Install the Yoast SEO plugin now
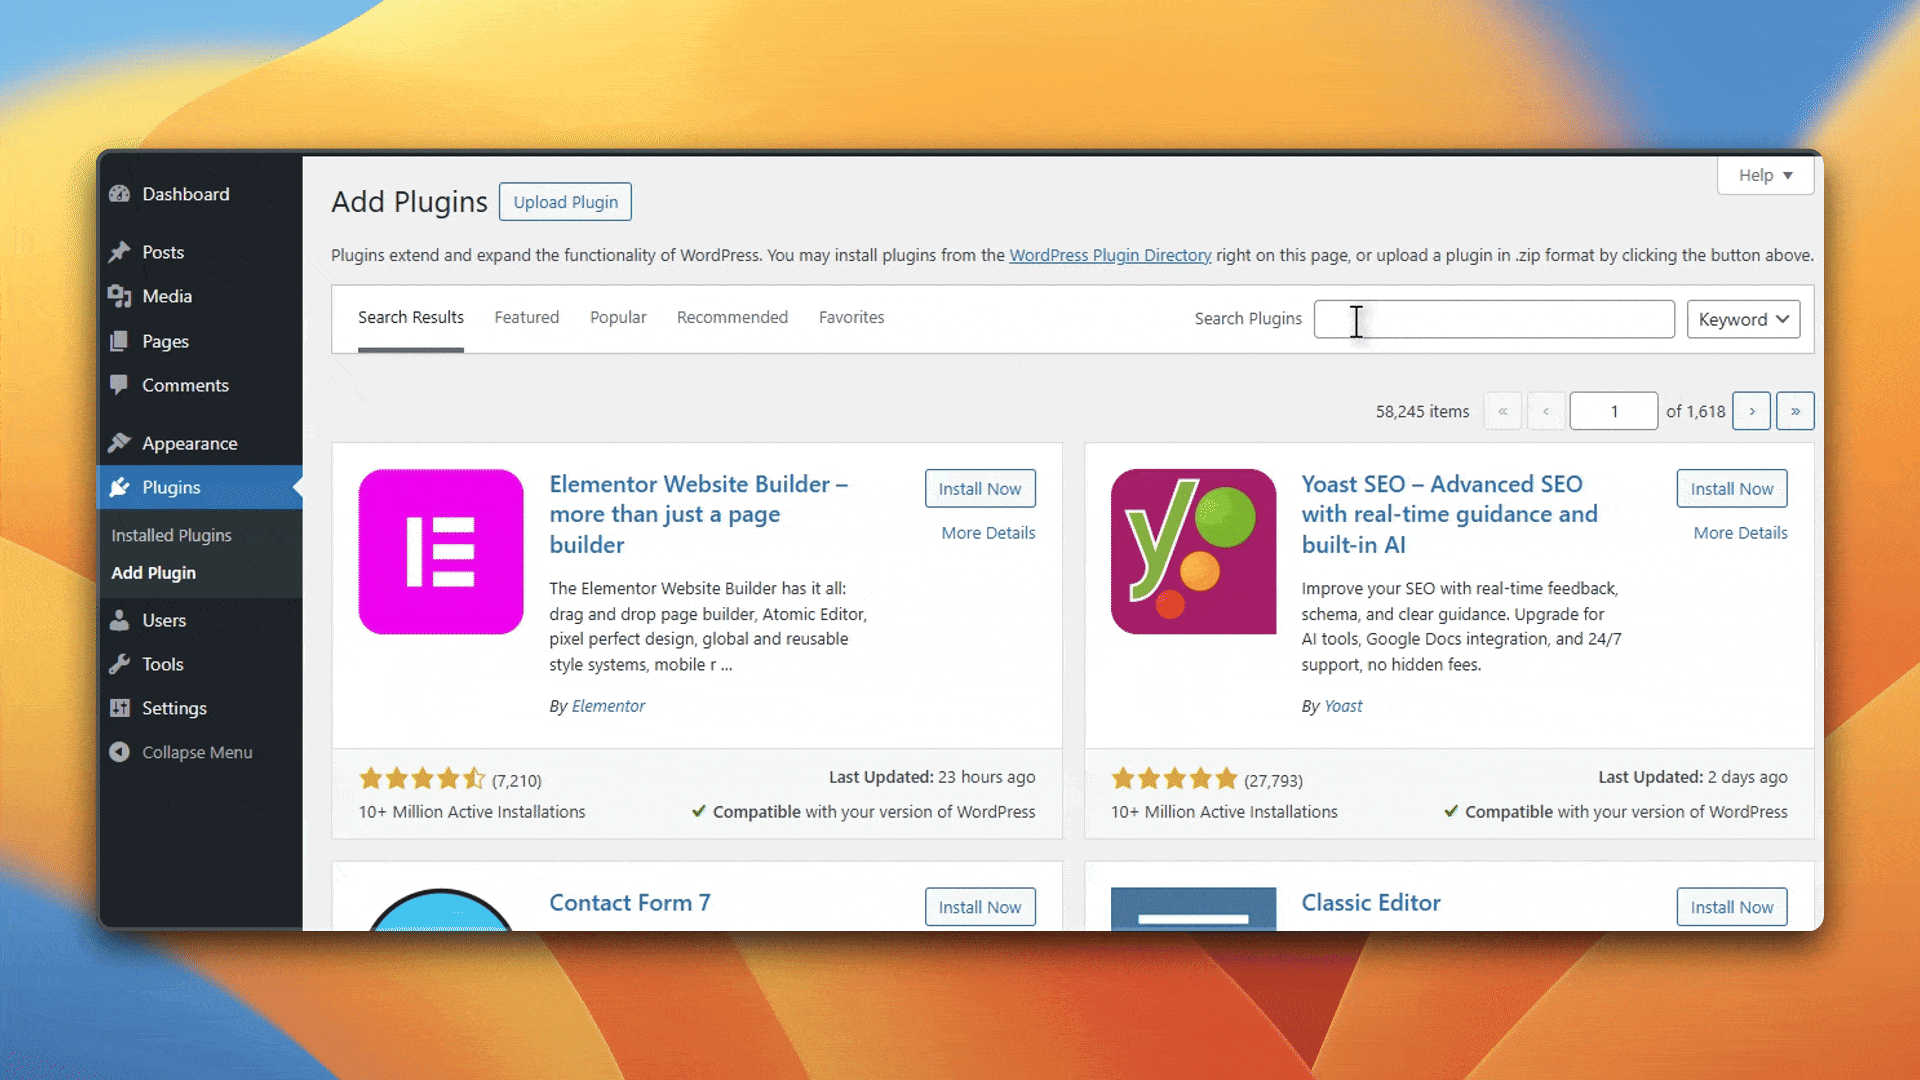The height and width of the screenshot is (1080, 1920). point(1731,488)
